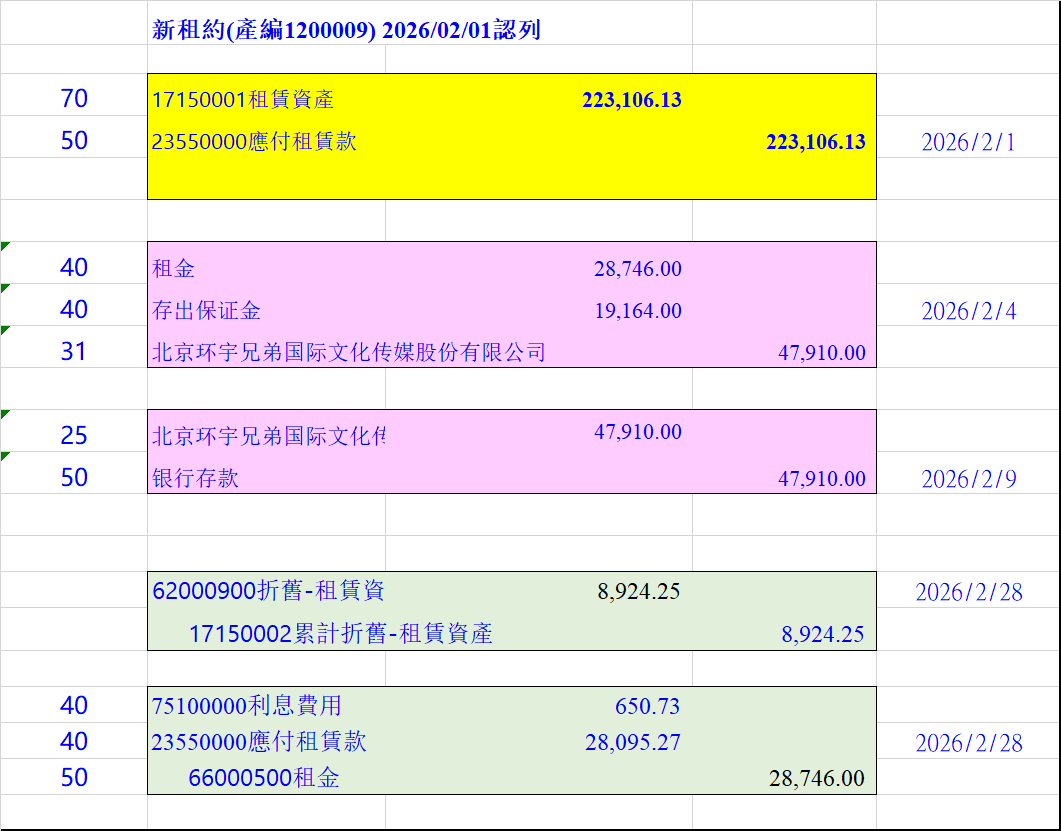Click the full company name 北京环宇兄弟国际文化传媒股份有限公司
Screen dimensions: 1061x831
349,352
